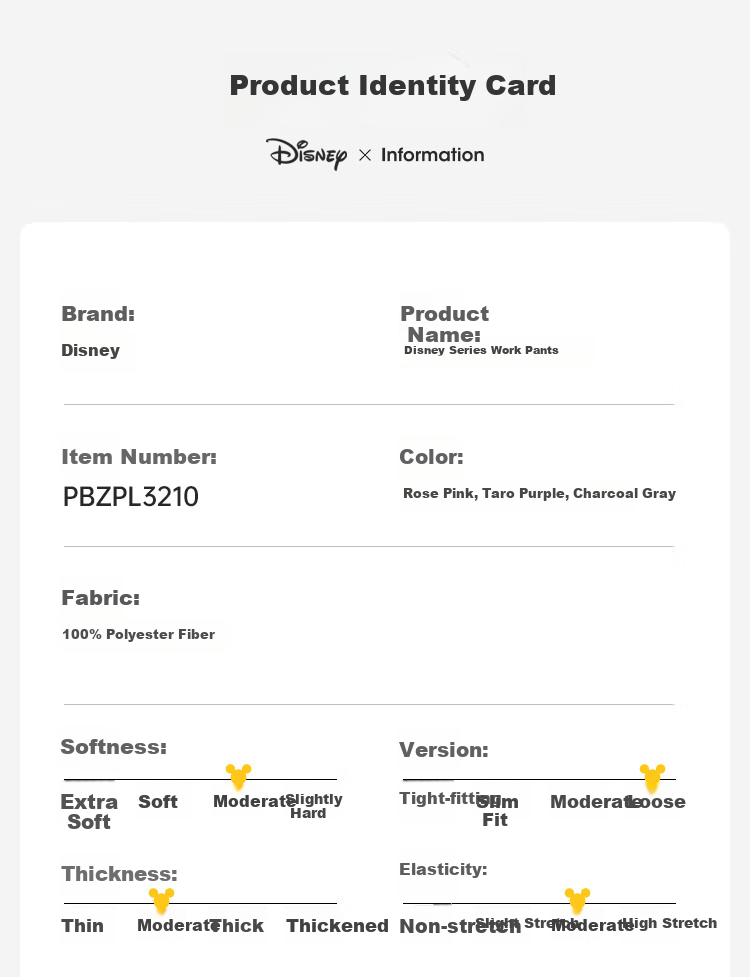Viewport: 750px width, 977px height.
Task: Click the Mickey marker on Elasticity scale
Action: (577, 901)
